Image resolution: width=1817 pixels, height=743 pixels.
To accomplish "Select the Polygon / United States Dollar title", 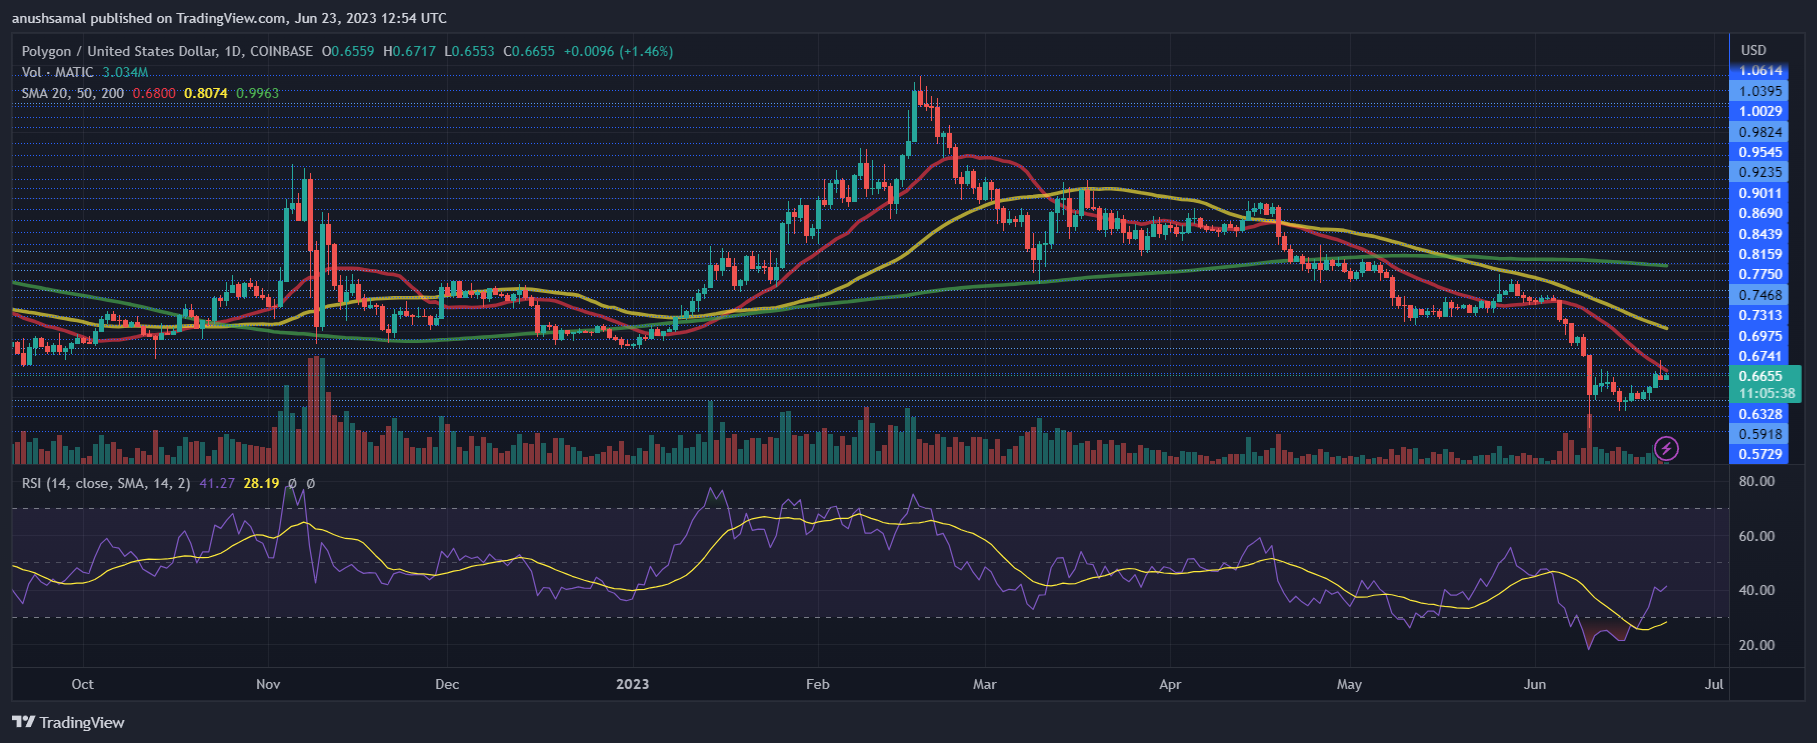I will [133, 51].
